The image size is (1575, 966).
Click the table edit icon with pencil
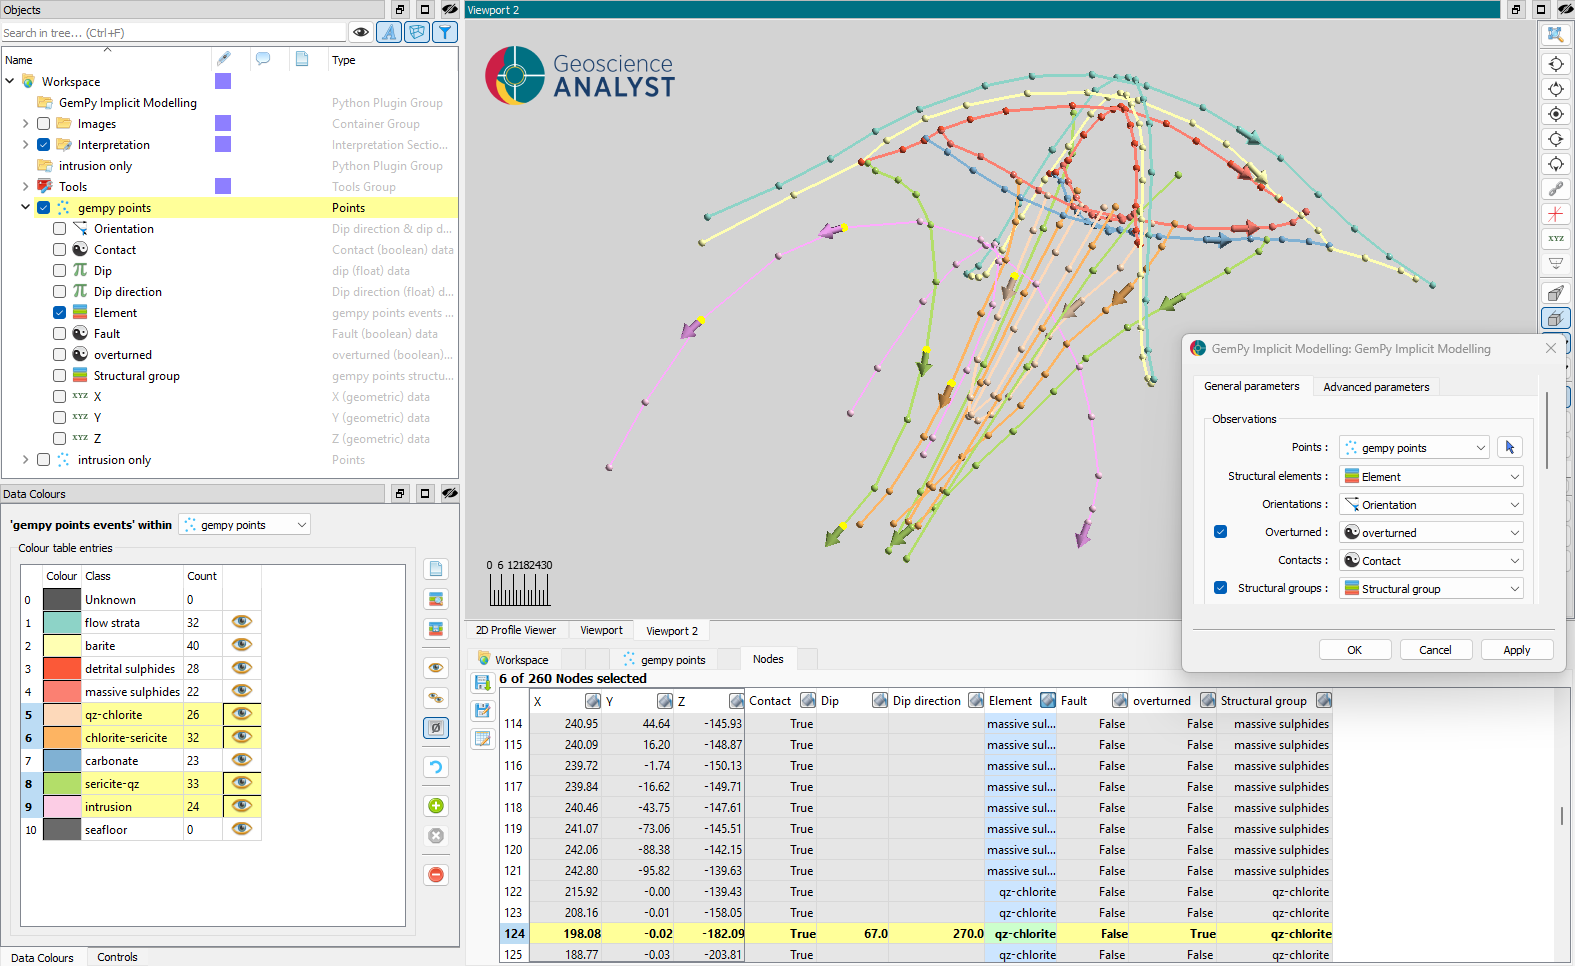click(x=483, y=739)
